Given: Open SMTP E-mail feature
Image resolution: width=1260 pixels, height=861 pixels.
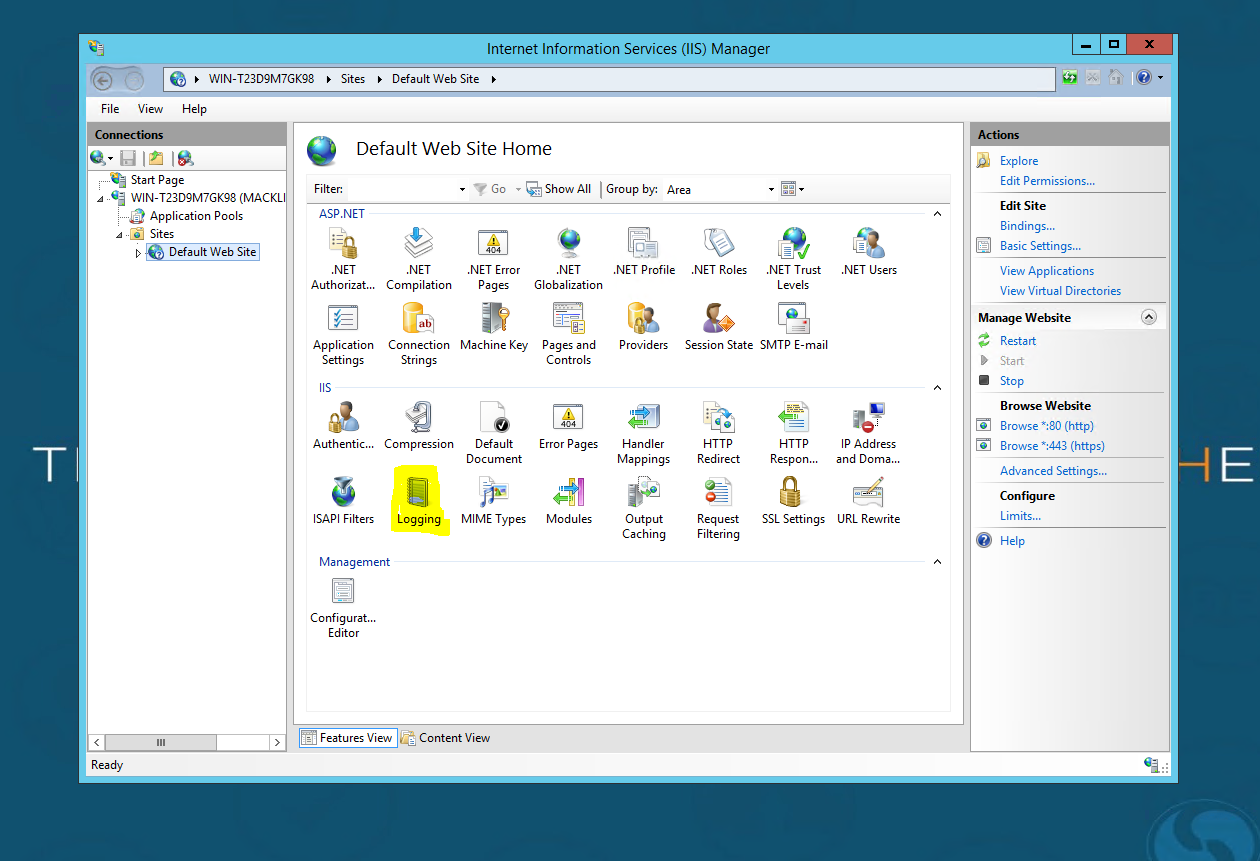Looking at the screenshot, I should (x=793, y=326).
